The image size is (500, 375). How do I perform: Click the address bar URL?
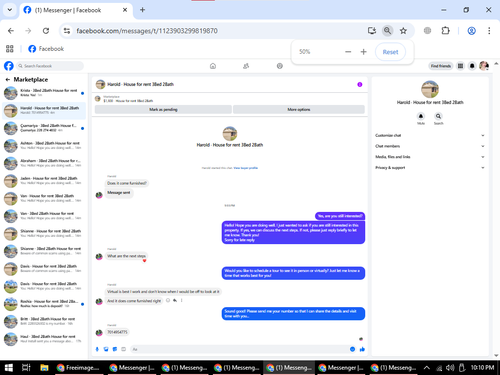coord(147,31)
